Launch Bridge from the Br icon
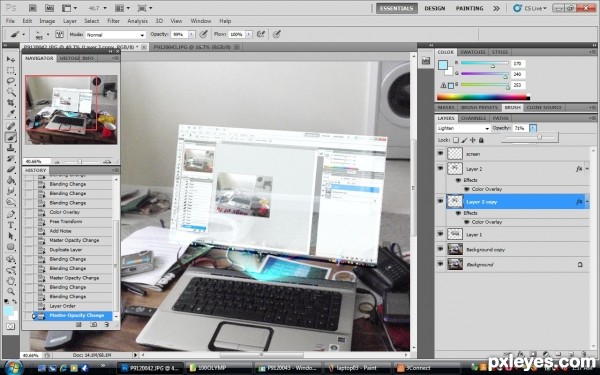The width and height of the screenshot is (600, 375). point(33,8)
